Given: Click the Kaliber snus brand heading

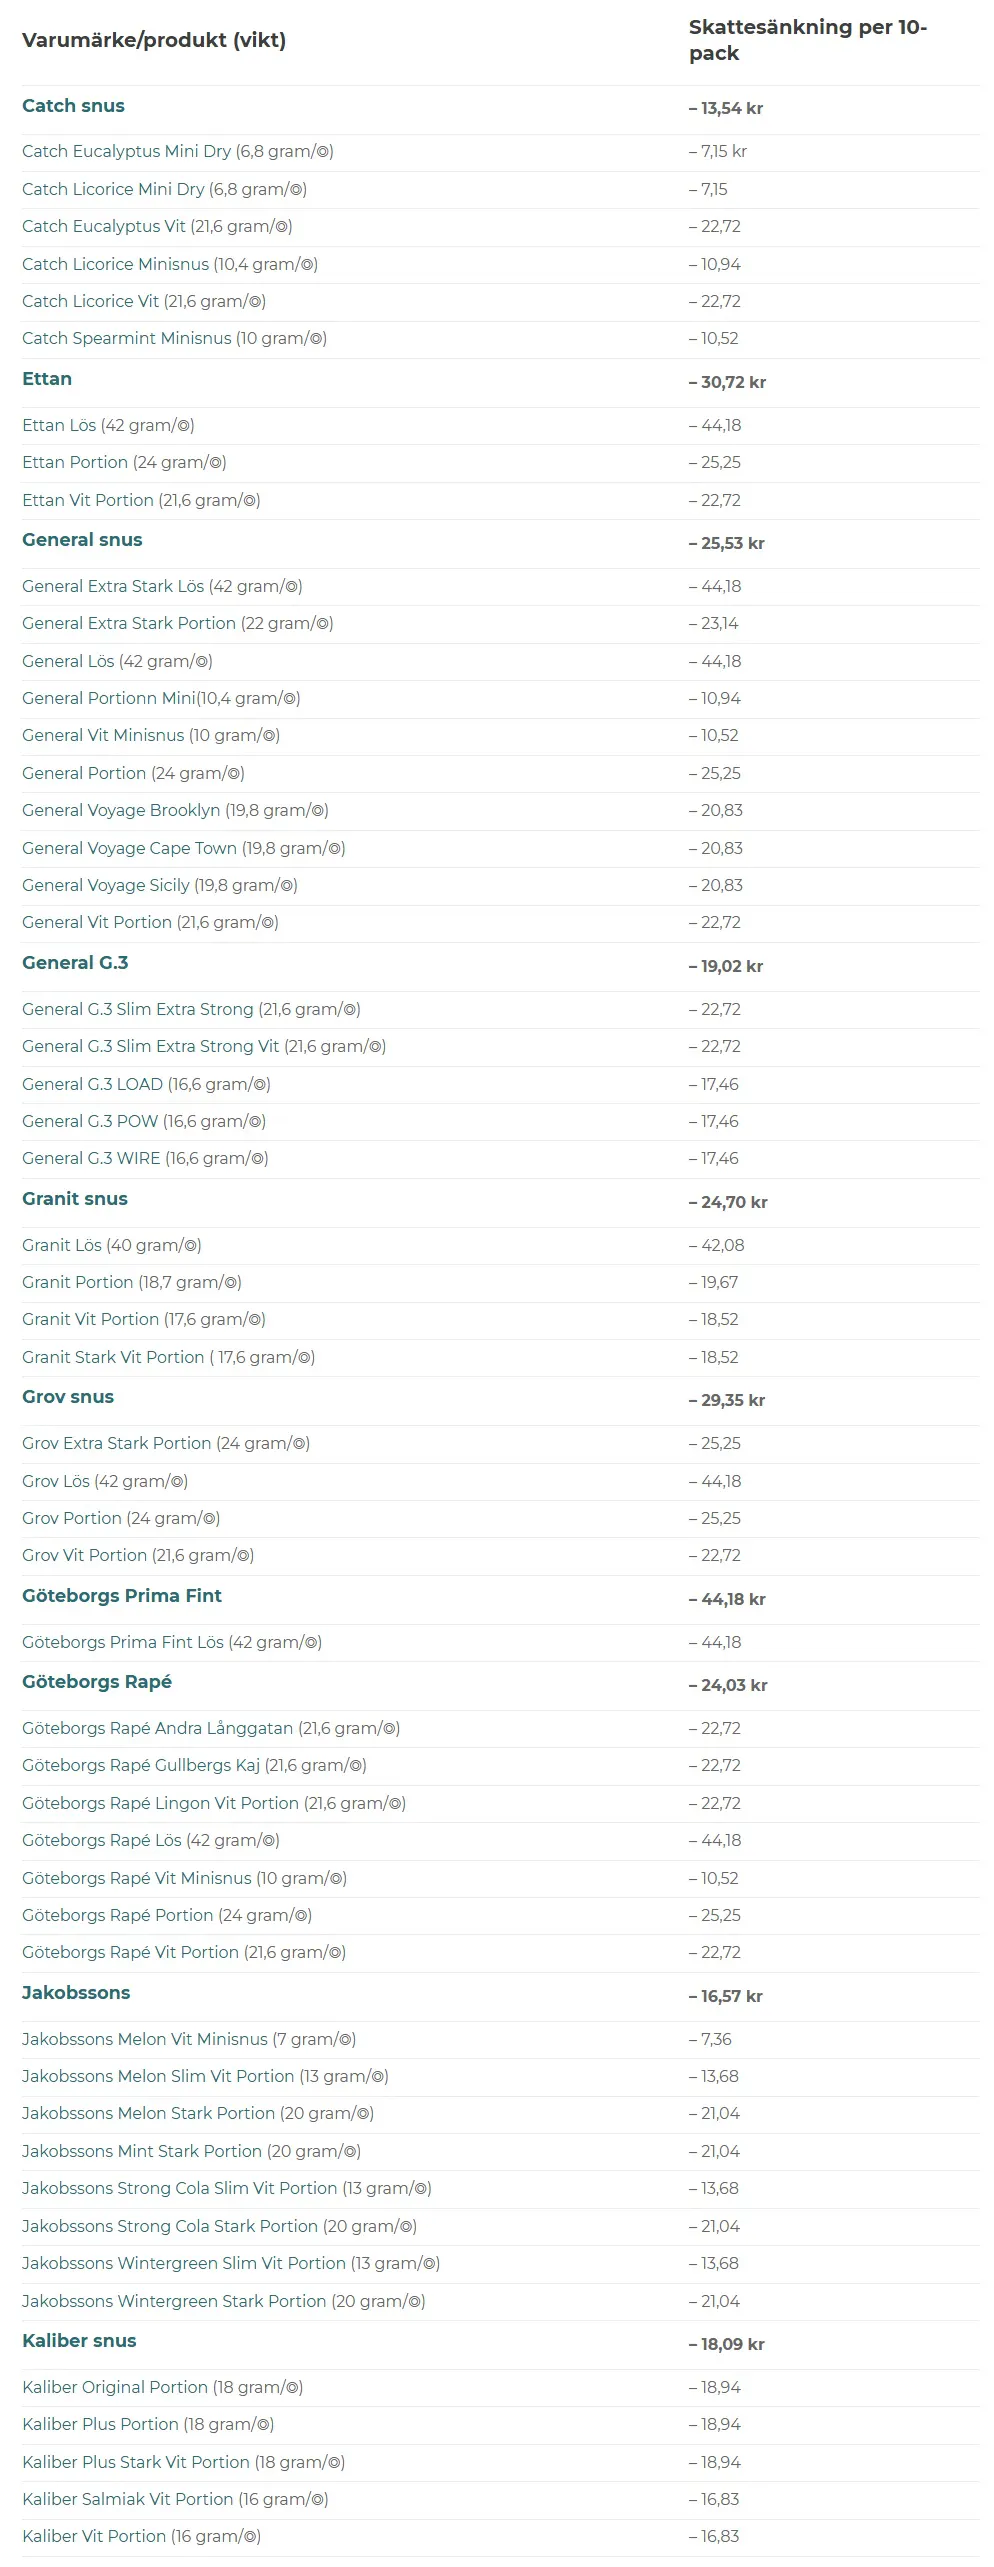Looking at the screenshot, I should point(79,2341).
